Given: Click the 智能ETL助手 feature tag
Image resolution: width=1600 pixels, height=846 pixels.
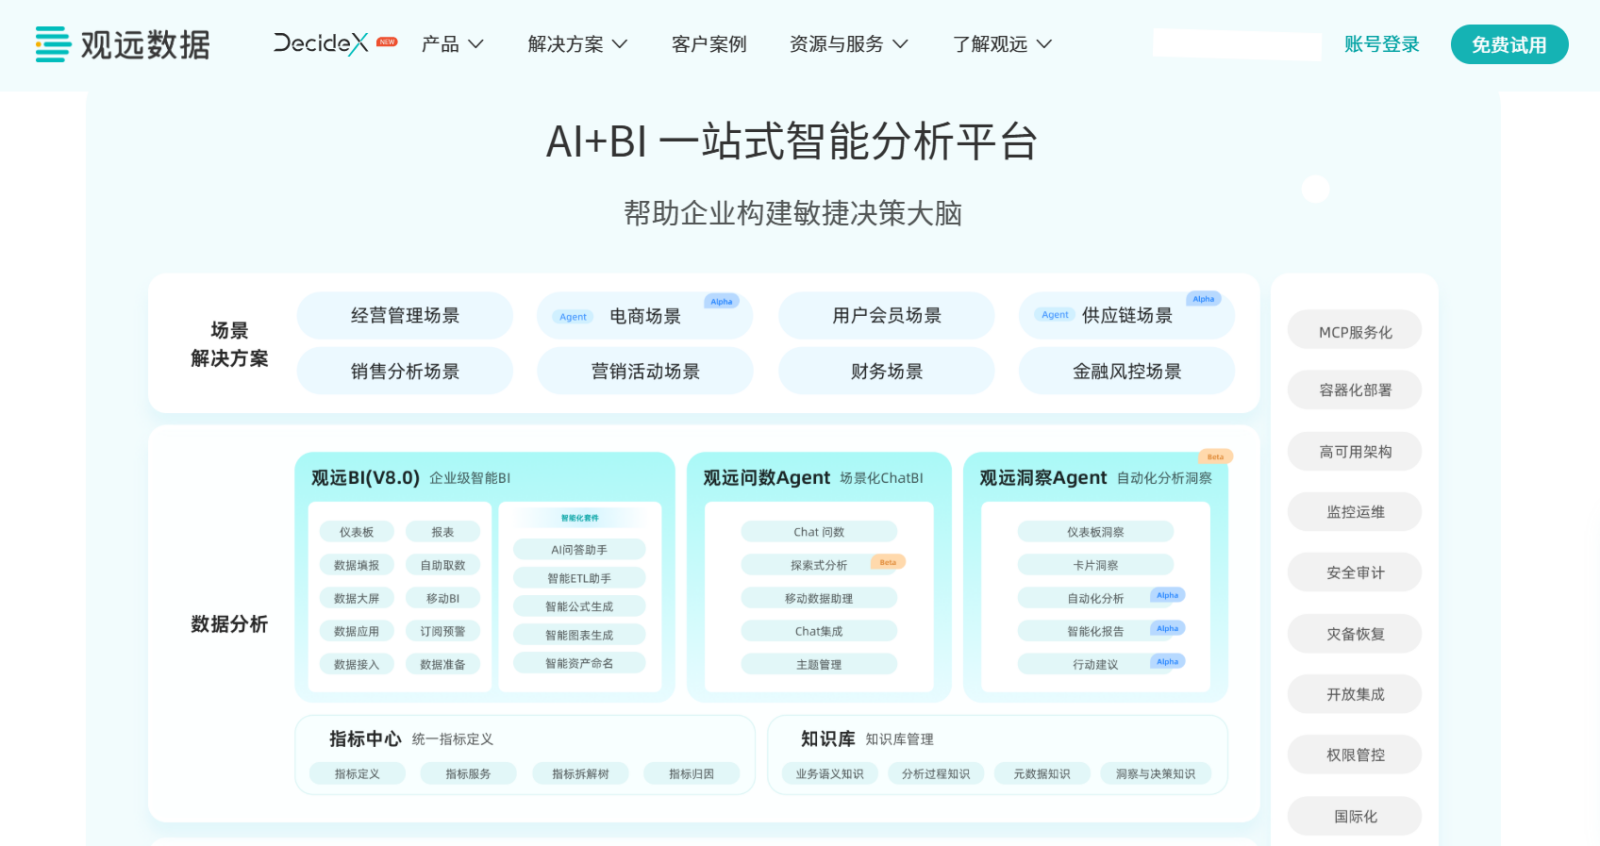Looking at the screenshot, I should (579, 578).
